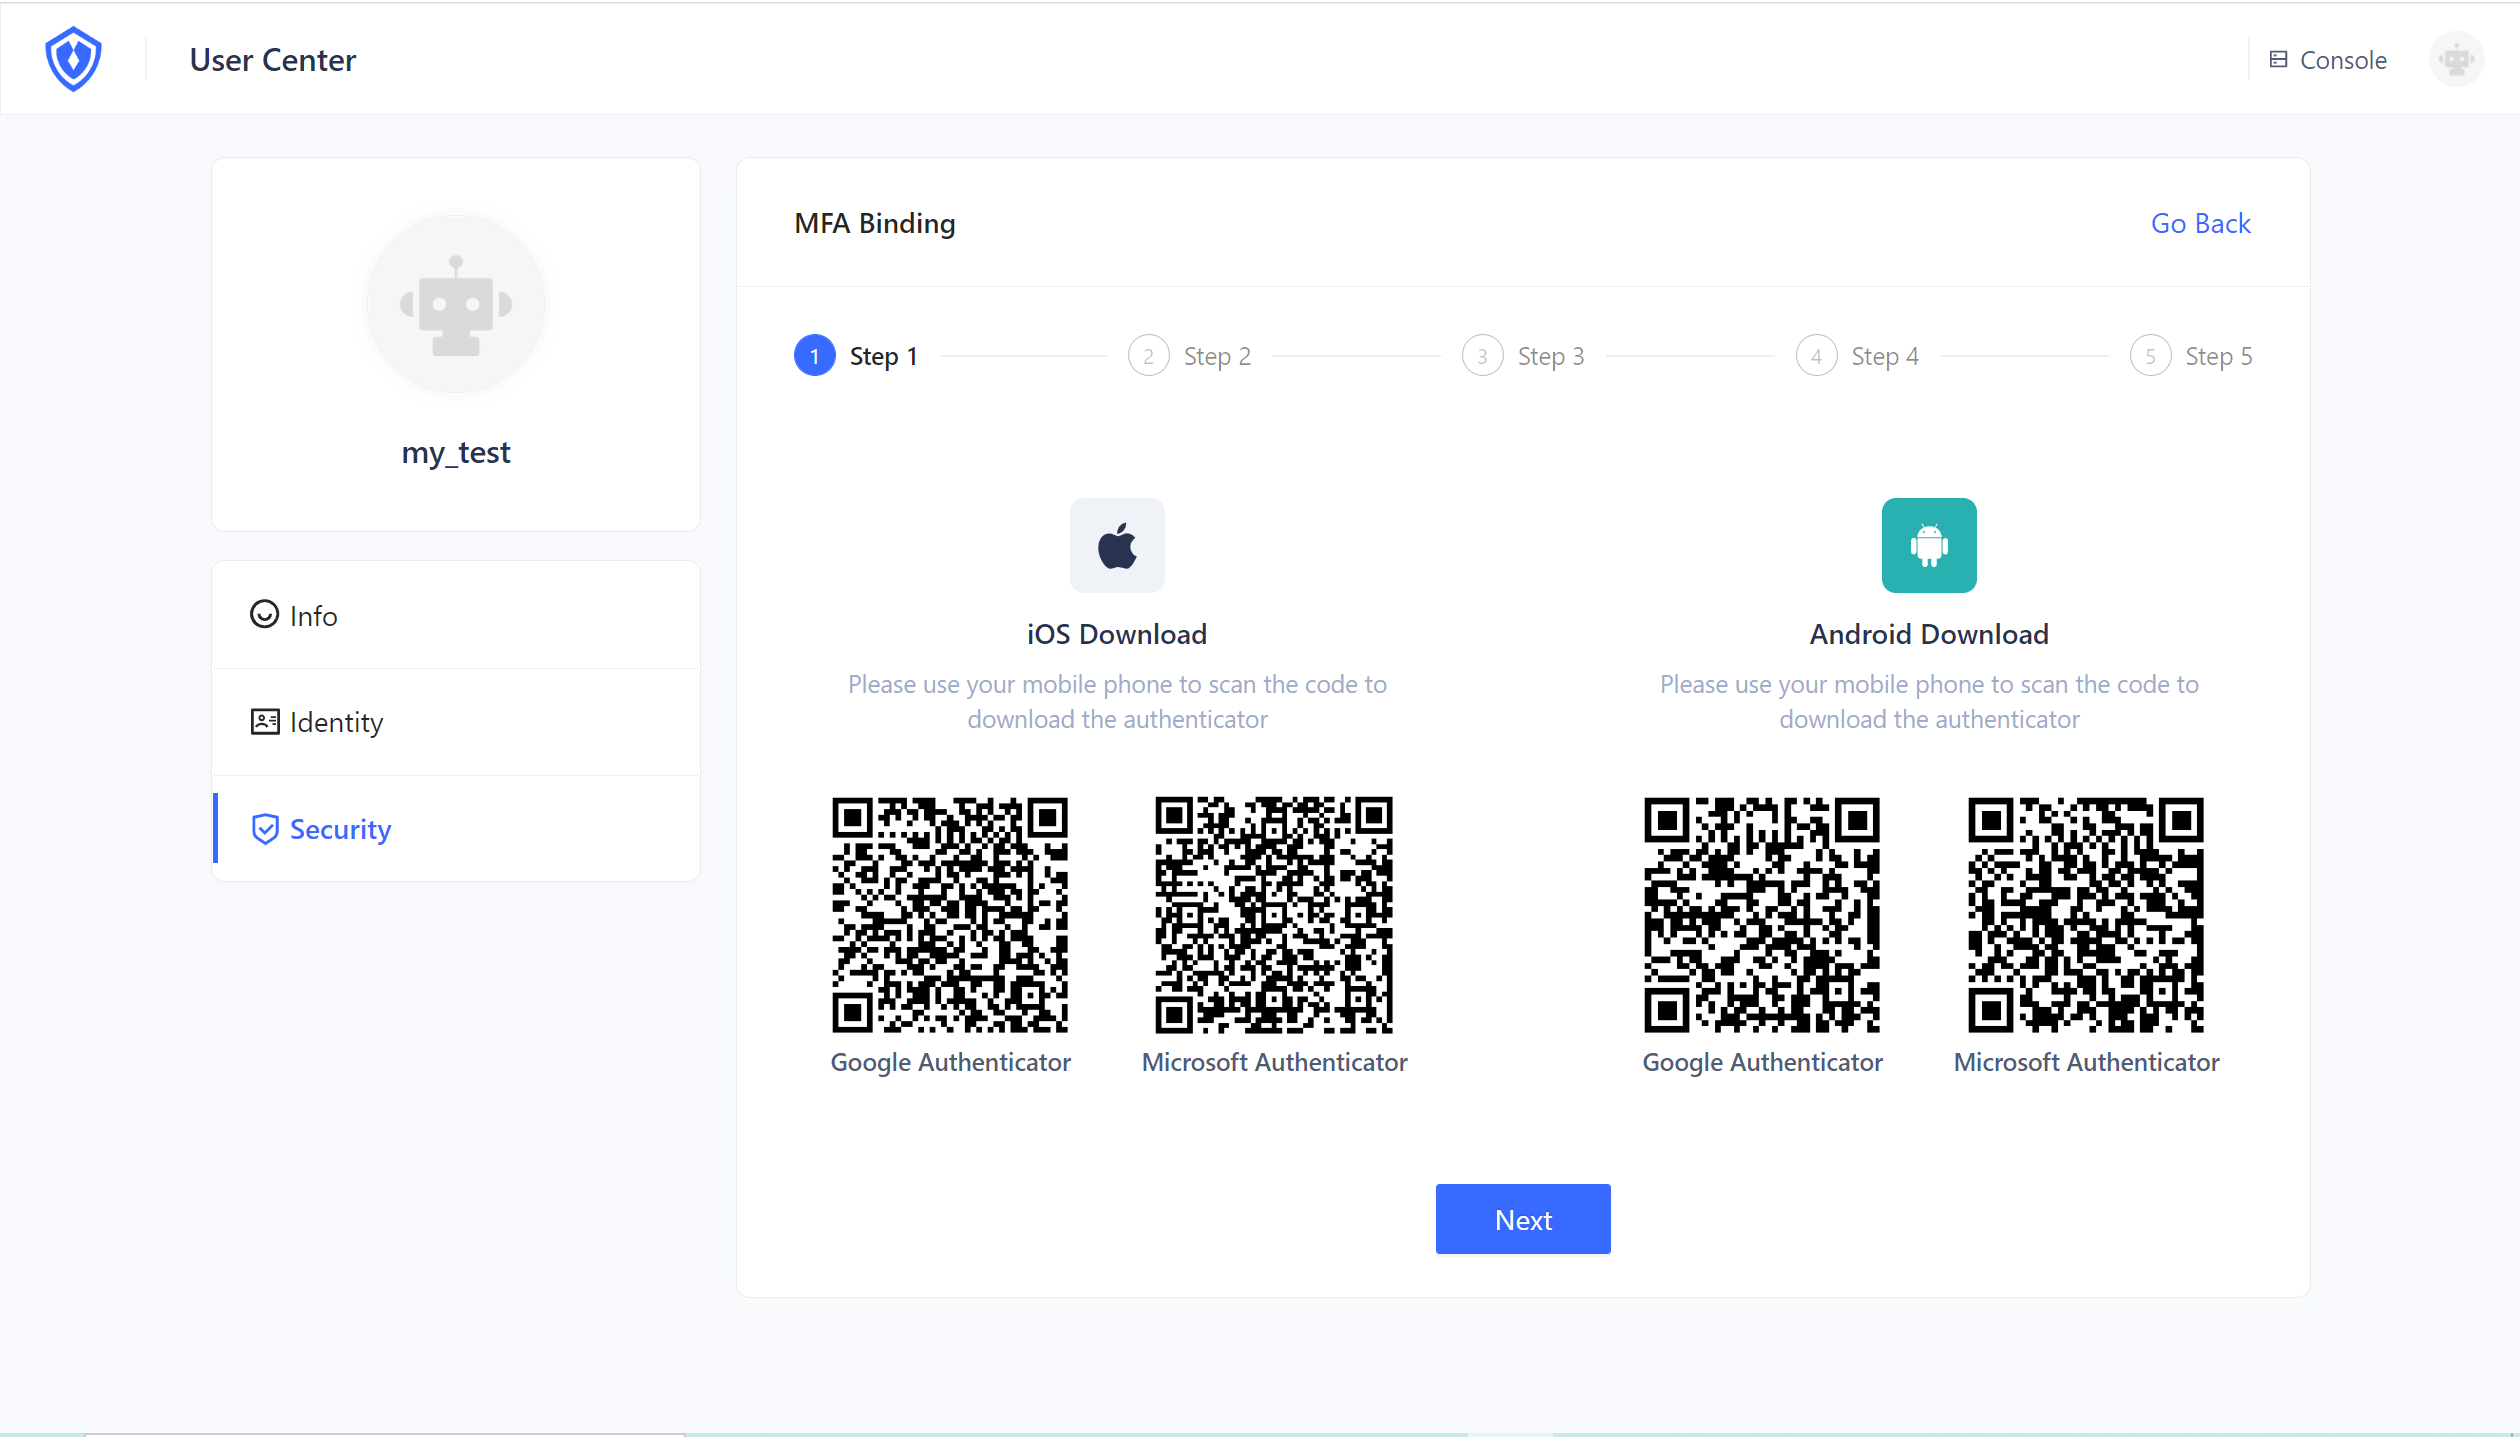The width and height of the screenshot is (2520, 1437).
Task: Click the Android download icon
Action: pyautogui.click(x=1928, y=546)
